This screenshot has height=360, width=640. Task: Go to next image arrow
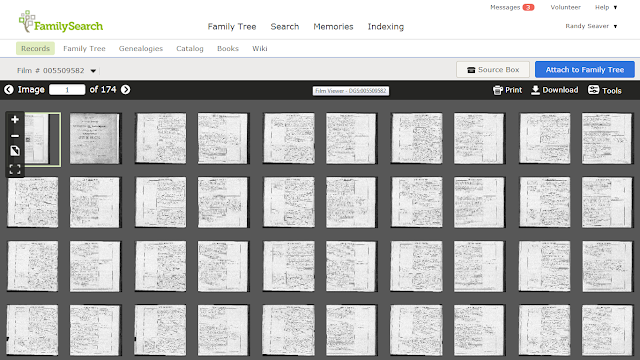(x=126, y=89)
